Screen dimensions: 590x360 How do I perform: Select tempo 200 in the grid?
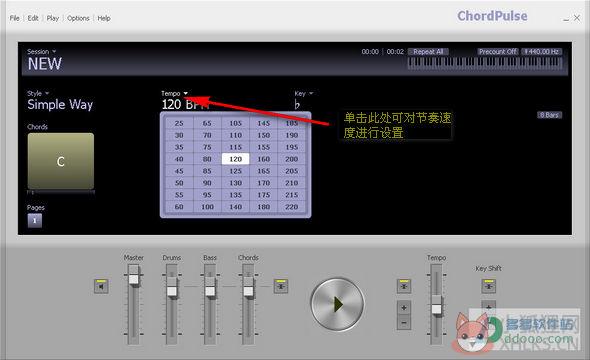[x=292, y=159]
